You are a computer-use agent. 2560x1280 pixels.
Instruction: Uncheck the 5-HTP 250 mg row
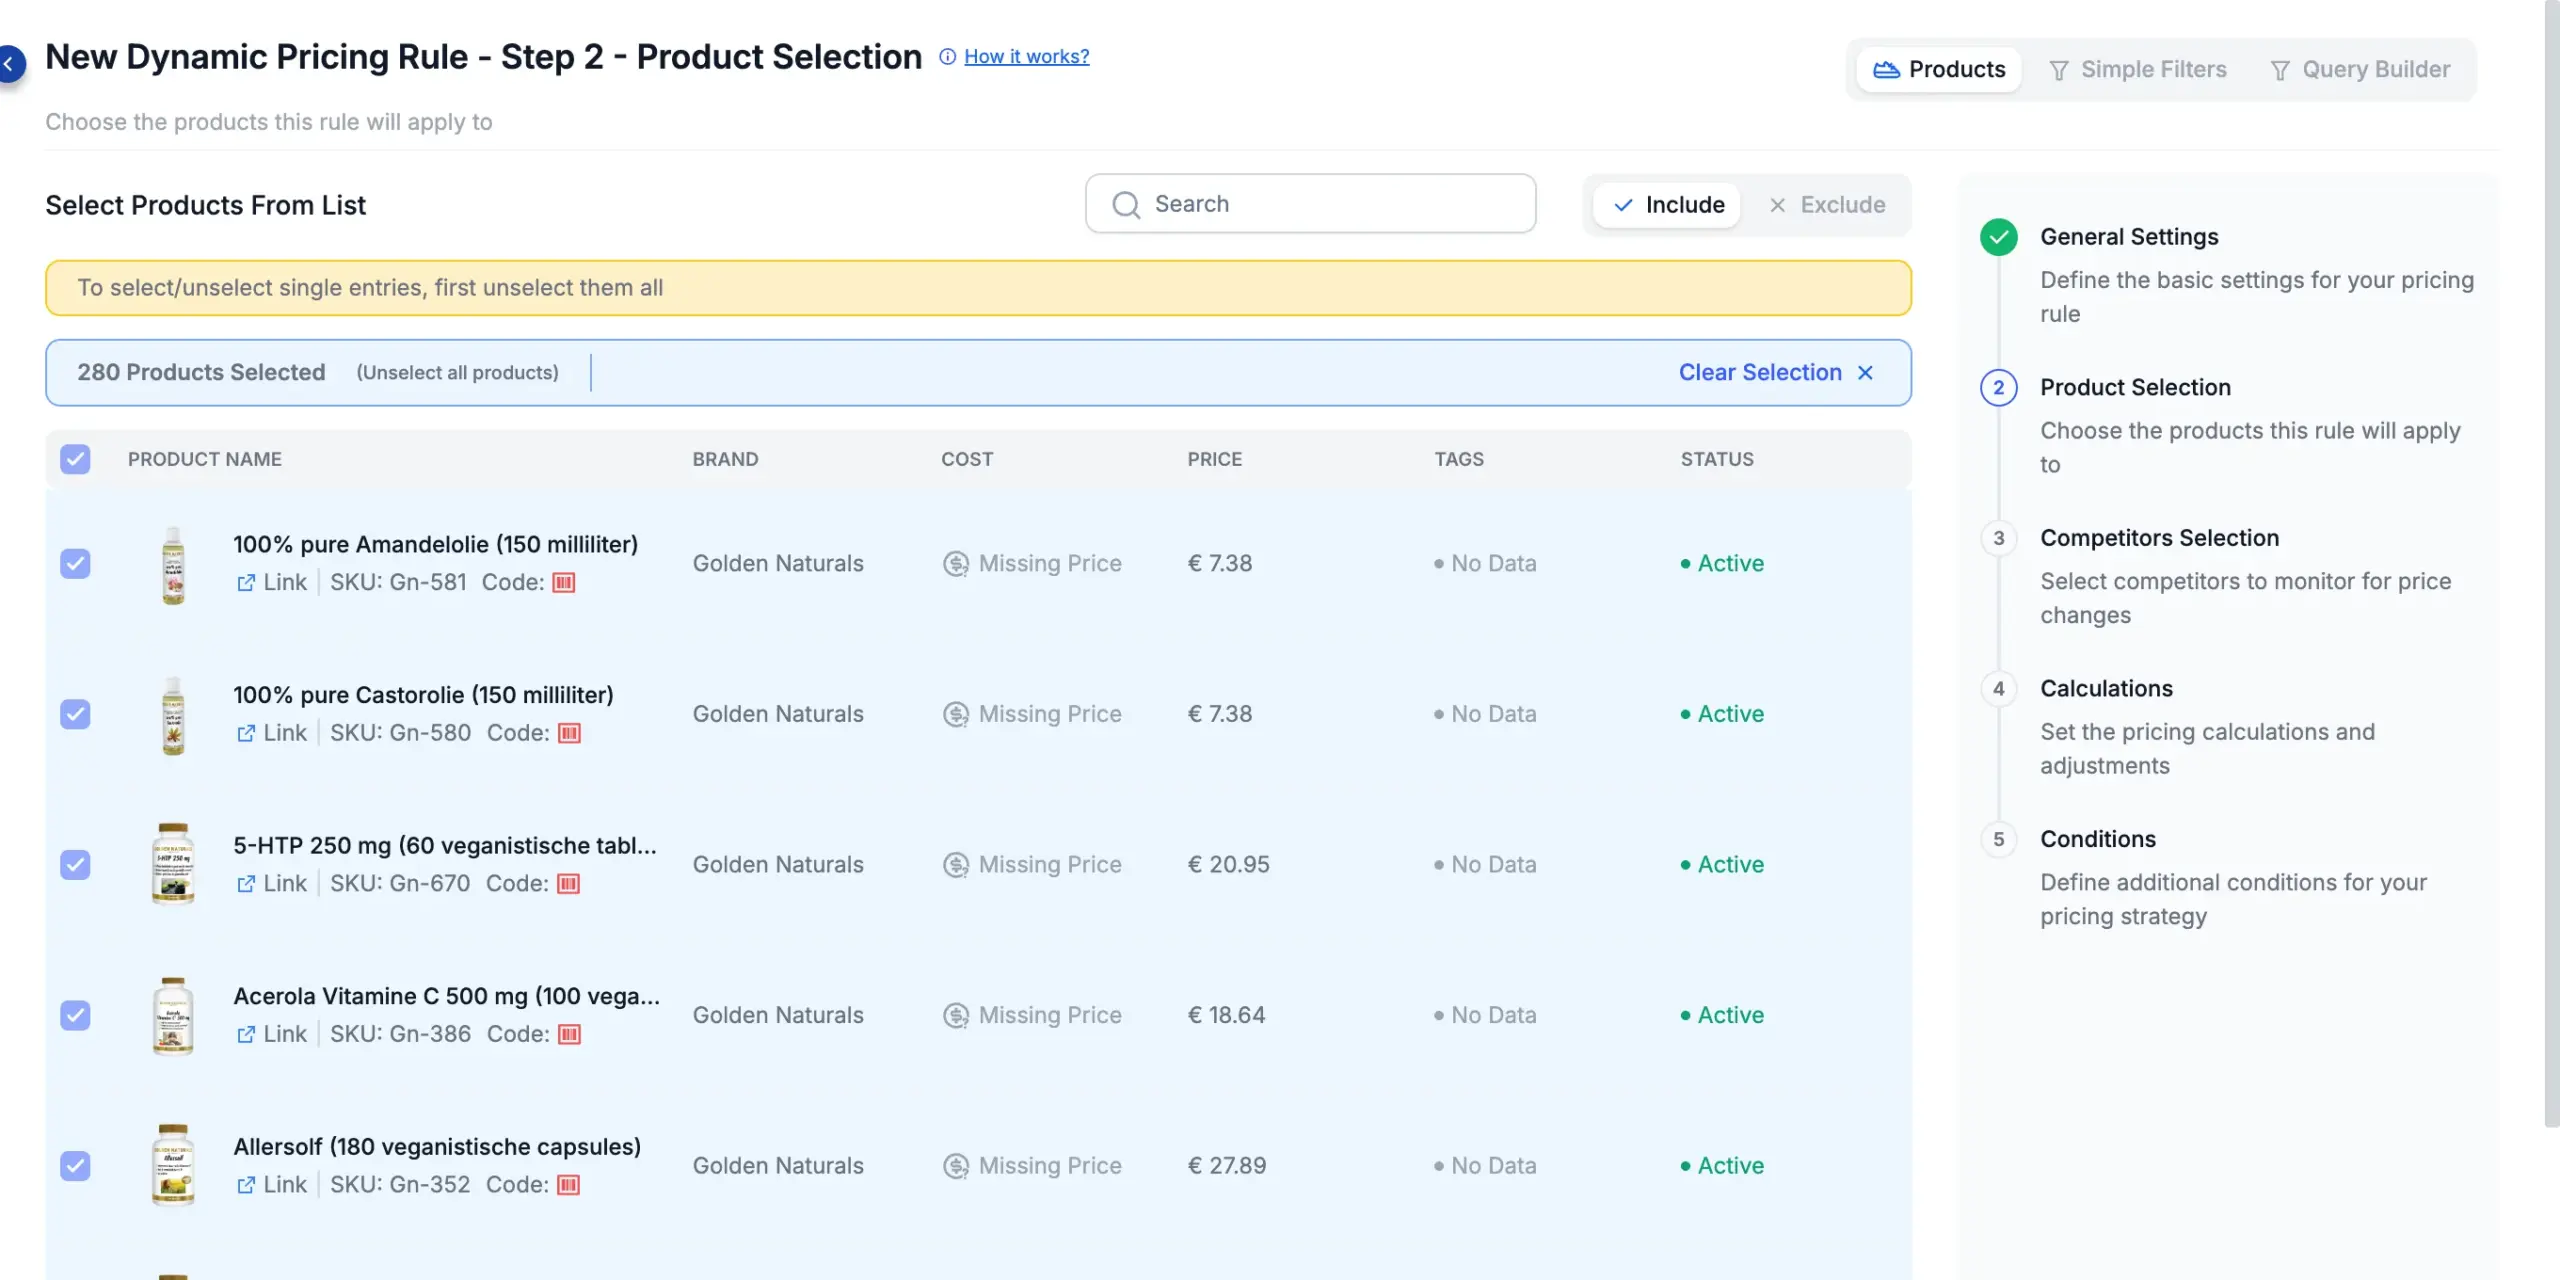click(75, 865)
